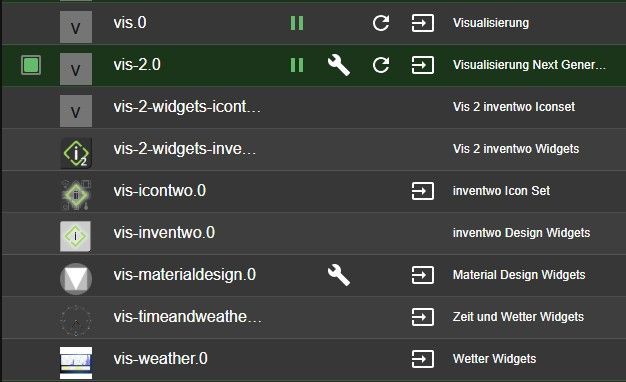Click inventwo Icon Set text

coord(501,191)
